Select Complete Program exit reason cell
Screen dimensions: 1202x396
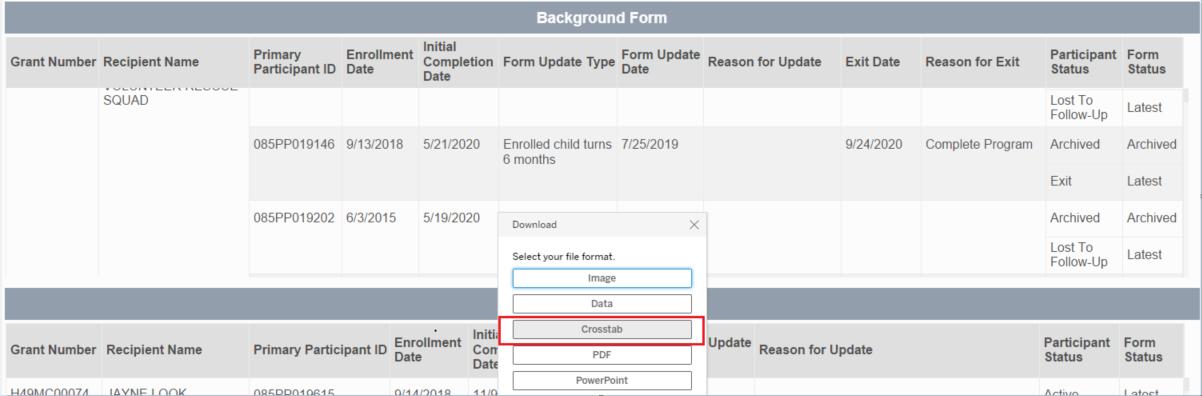point(979,144)
